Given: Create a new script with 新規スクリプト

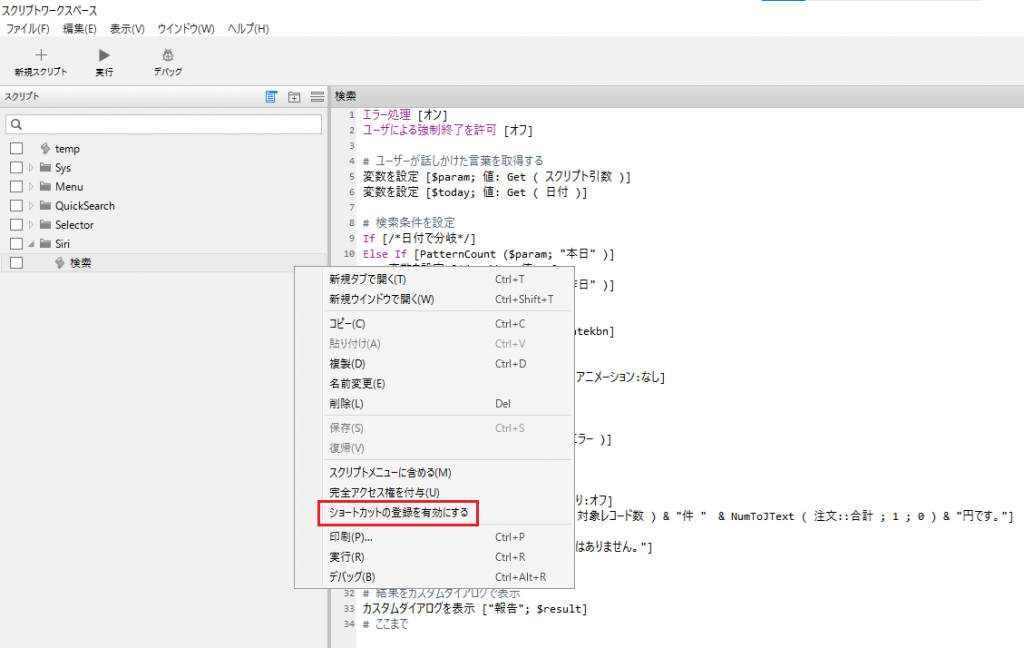Looking at the screenshot, I should 41,61.
